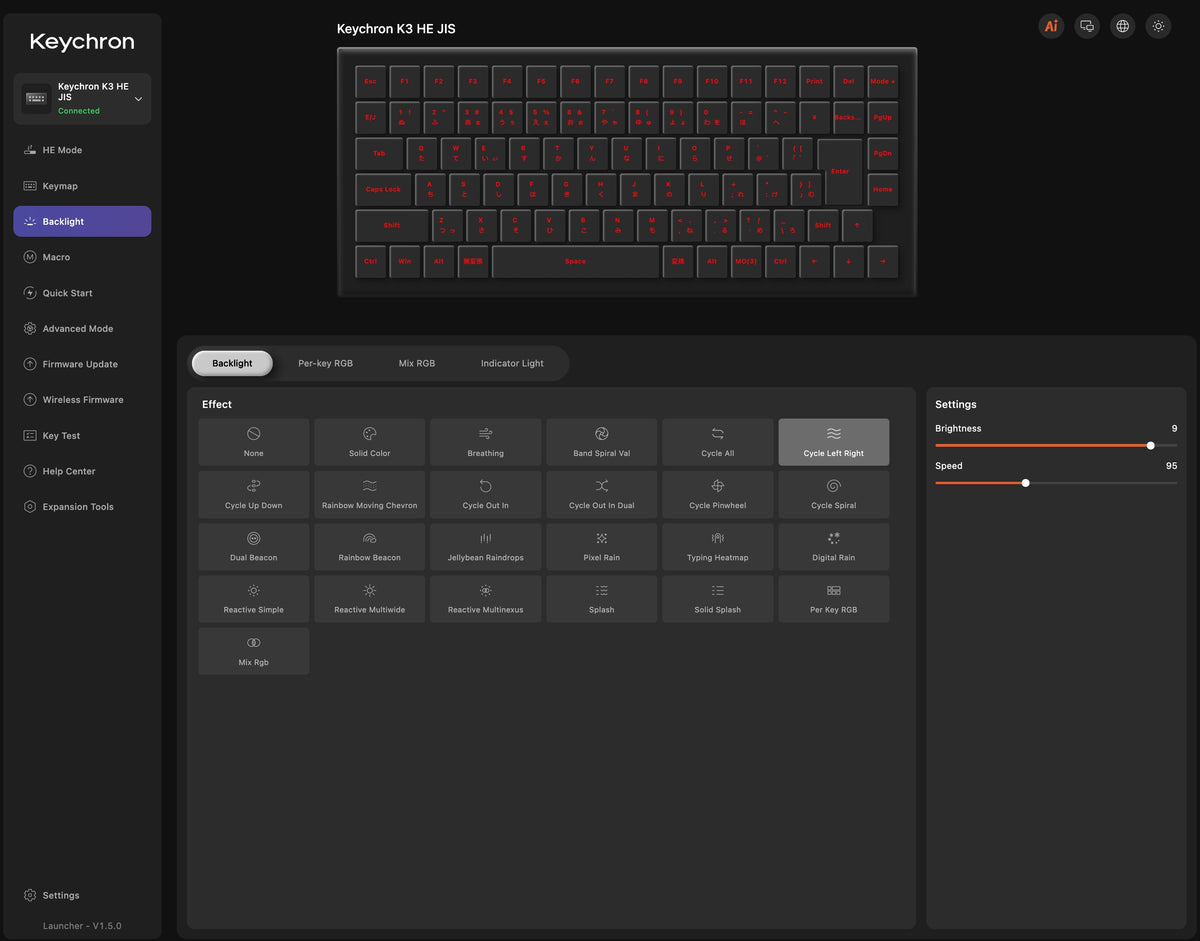Open Settings at the sidebar bottom
This screenshot has height=941, width=1200.
[x=82, y=895]
